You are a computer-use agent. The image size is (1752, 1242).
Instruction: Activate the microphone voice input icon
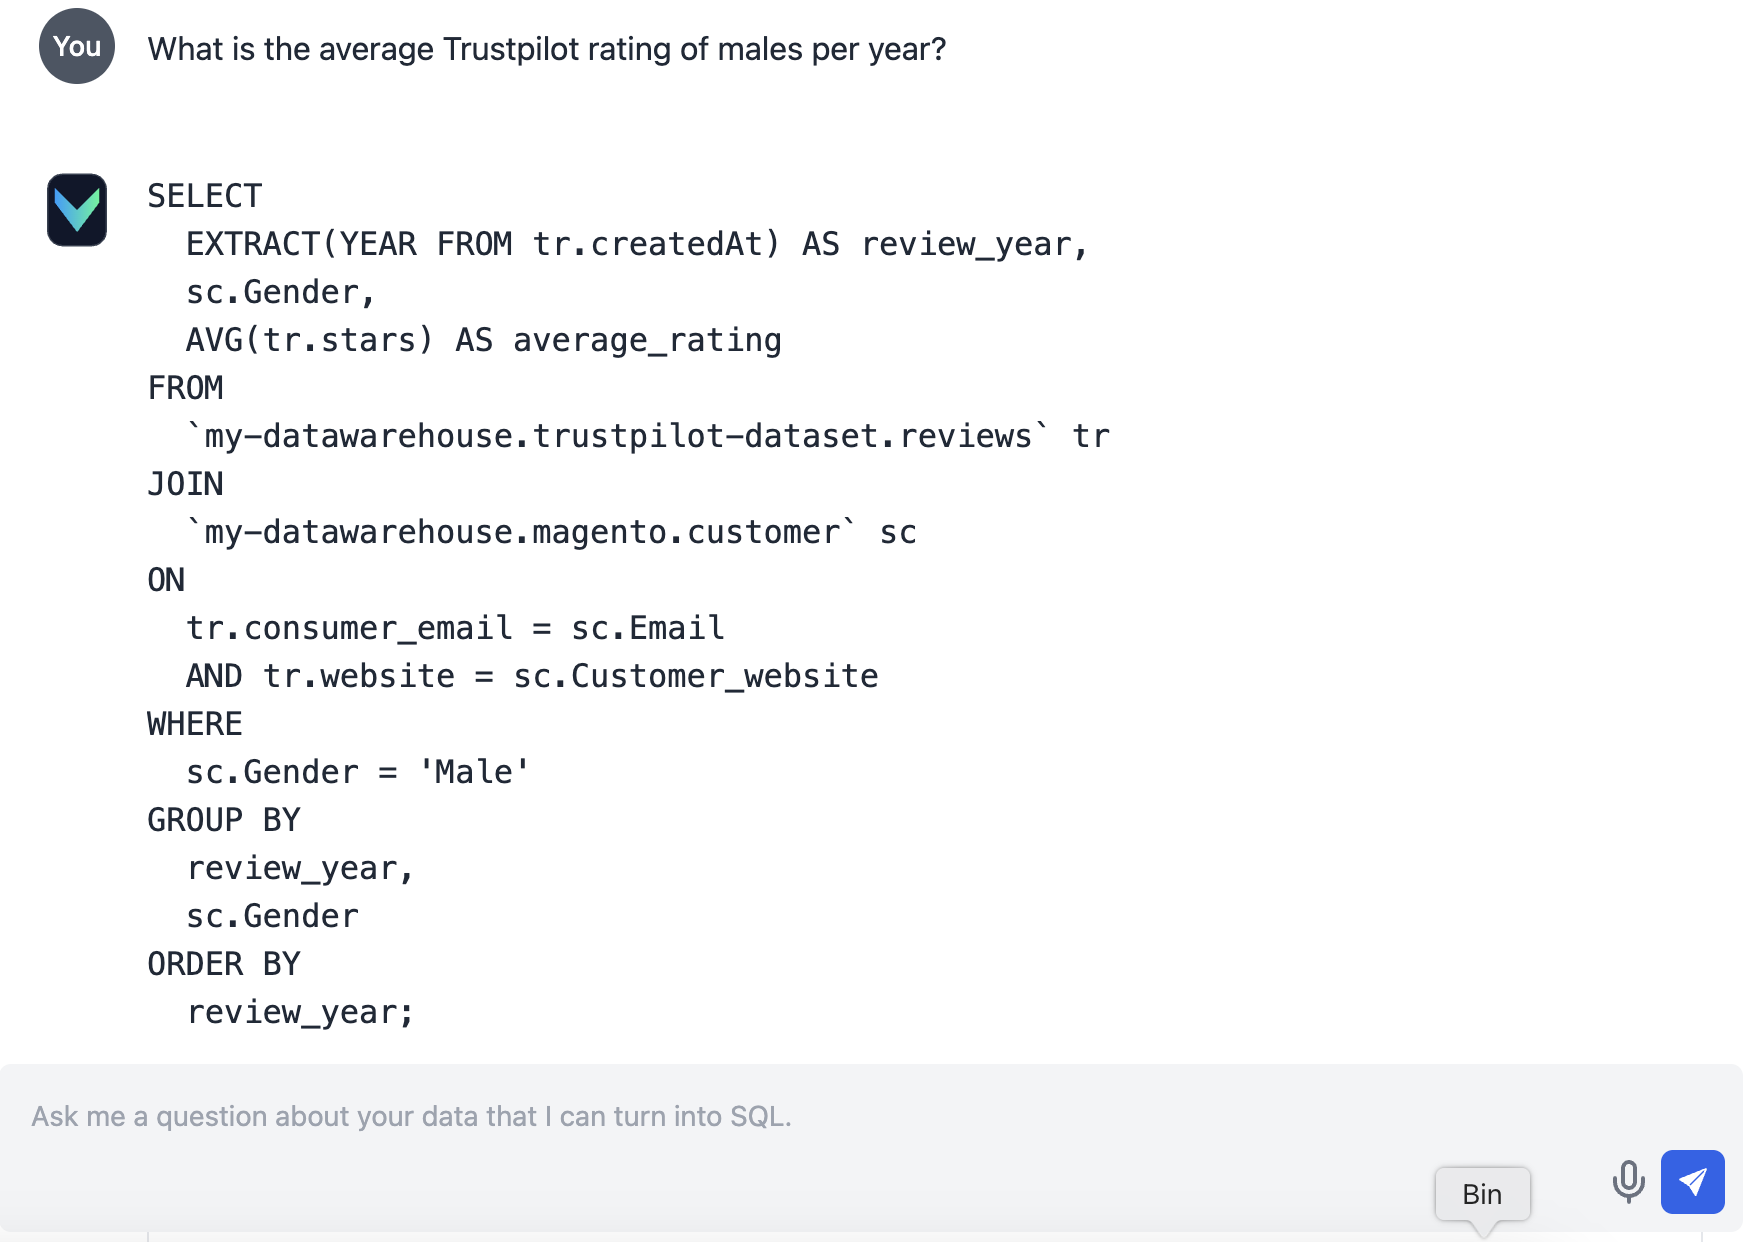click(x=1628, y=1182)
